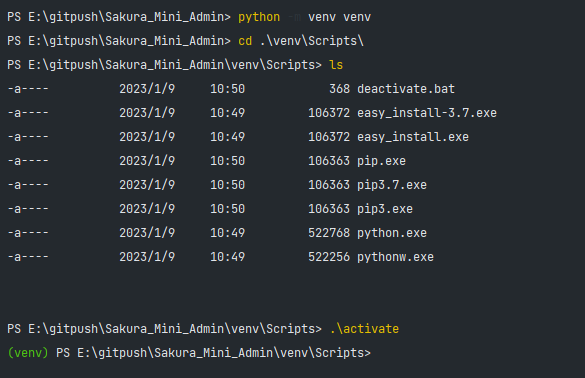The height and width of the screenshot is (378, 585).
Task: Click the pip3.exe filename
Action: coord(385,209)
